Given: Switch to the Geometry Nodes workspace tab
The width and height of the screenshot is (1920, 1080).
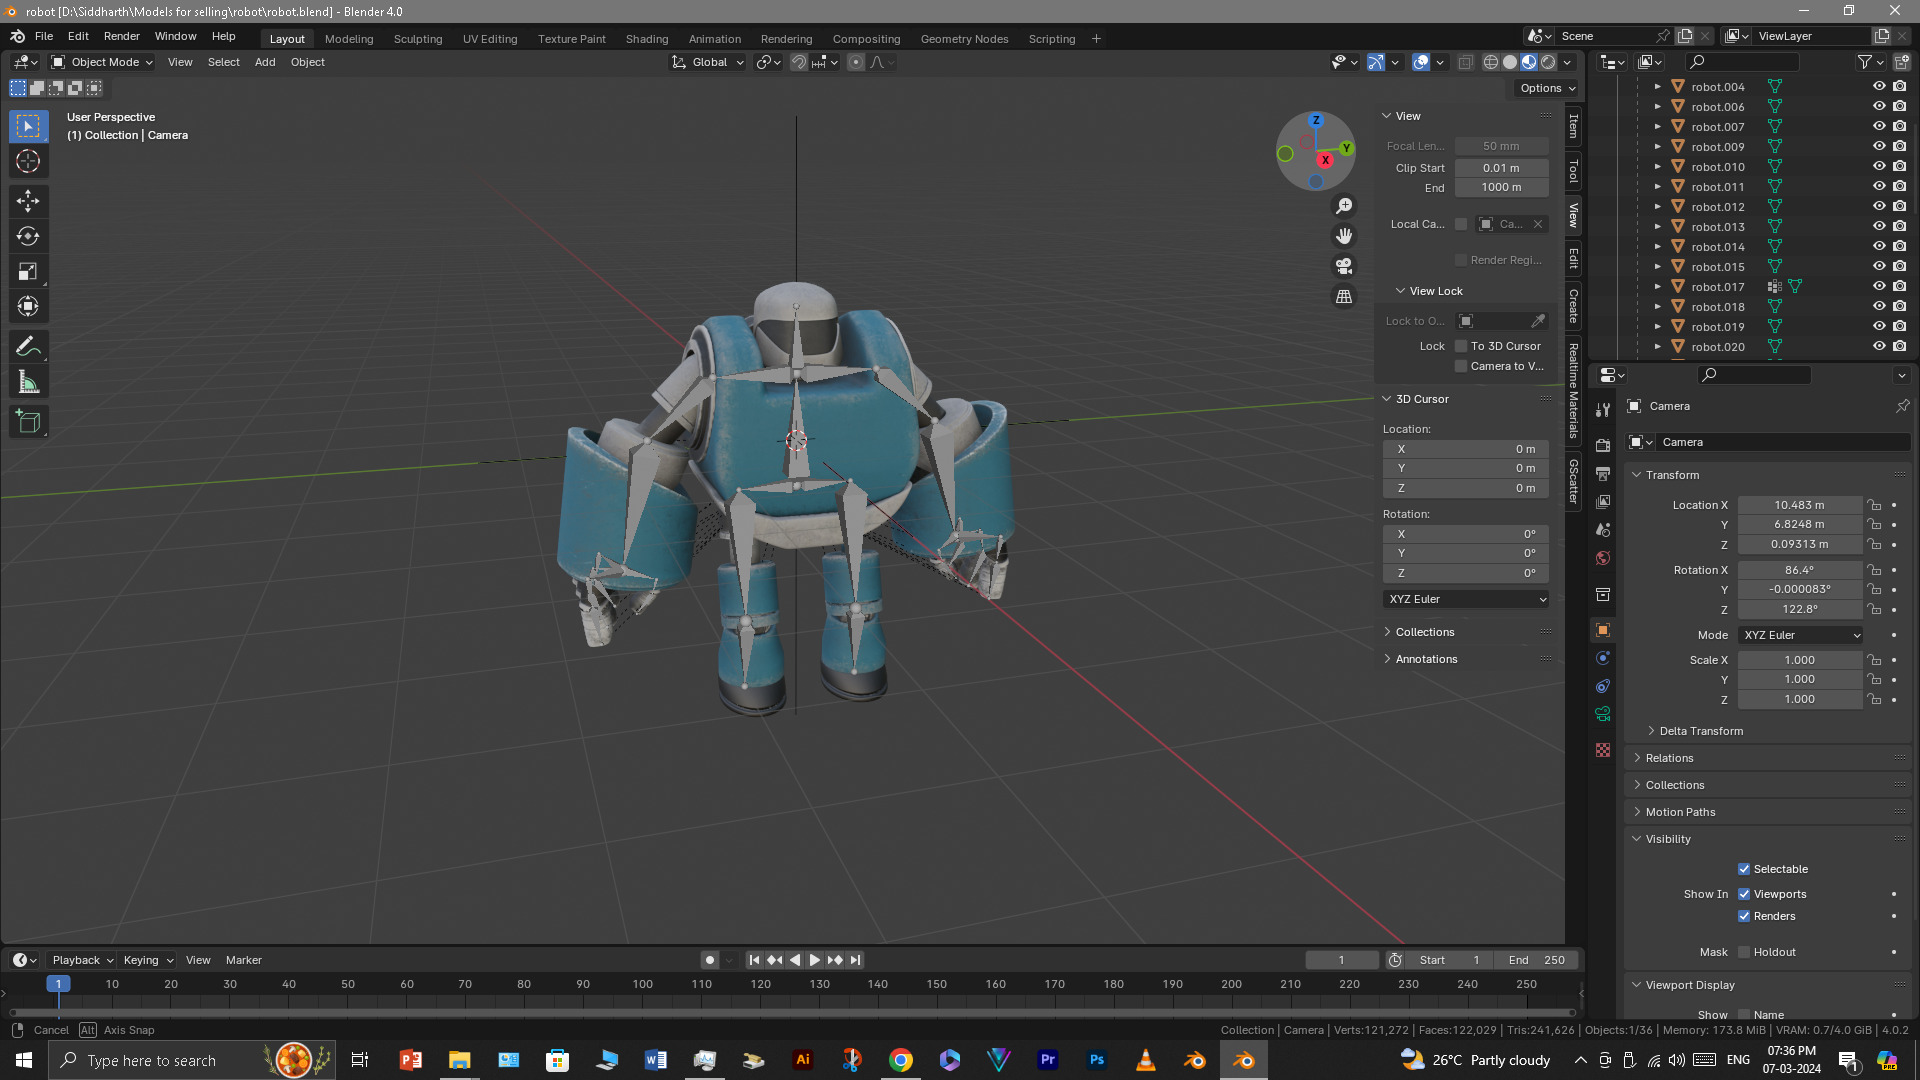Looking at the screenshot, I should coord(964,39).
